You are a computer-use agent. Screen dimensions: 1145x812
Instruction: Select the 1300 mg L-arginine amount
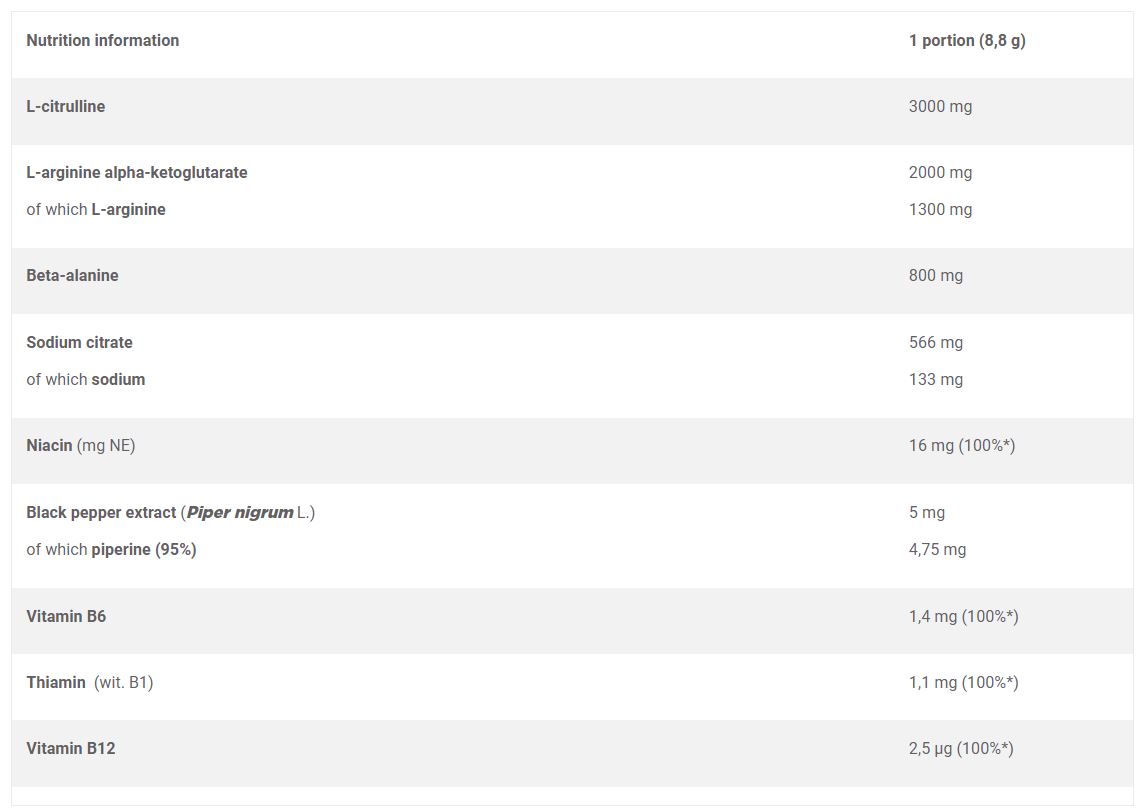[940, 210]
